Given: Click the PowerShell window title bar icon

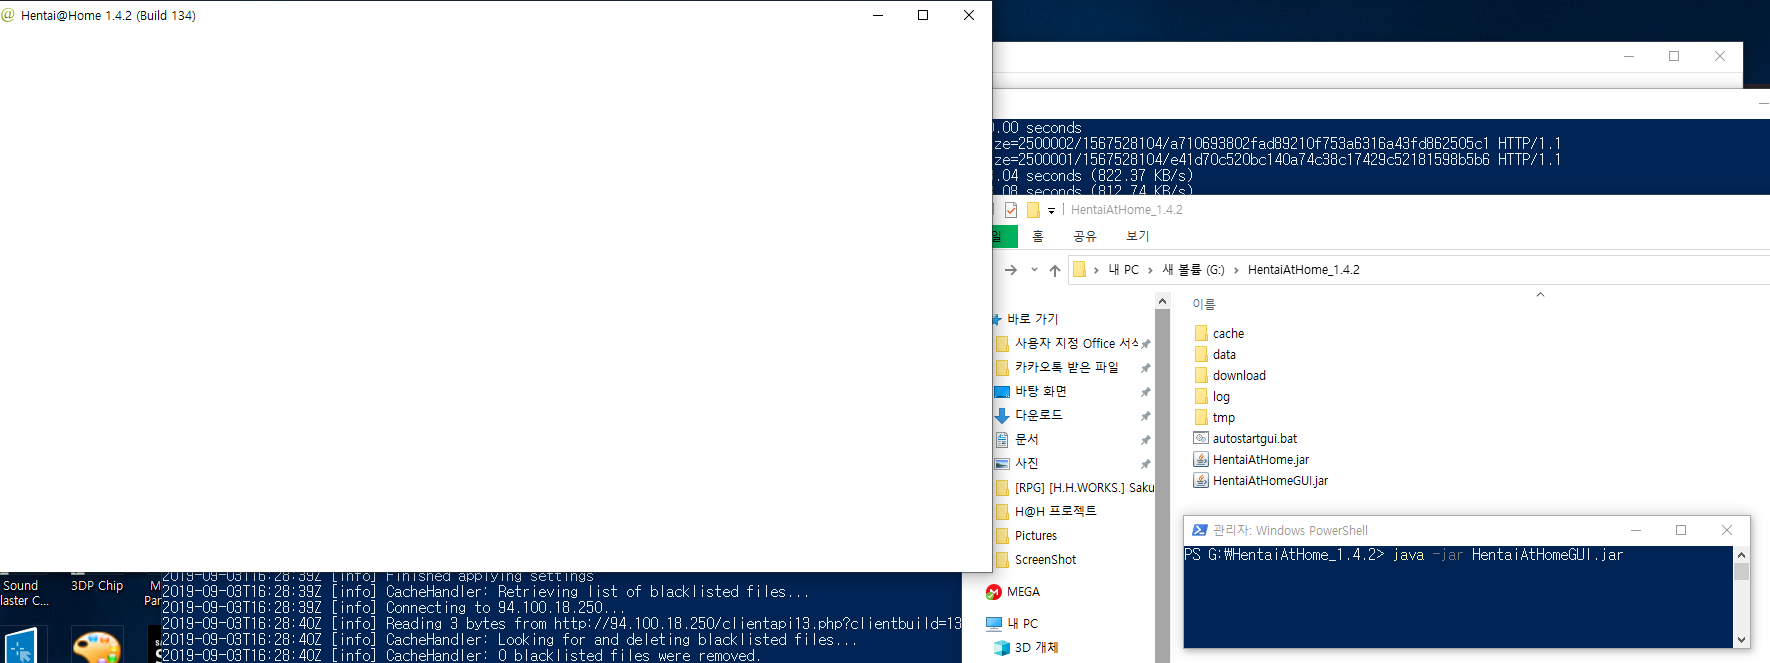Looking at the screenshot, I should point(1199,530).
